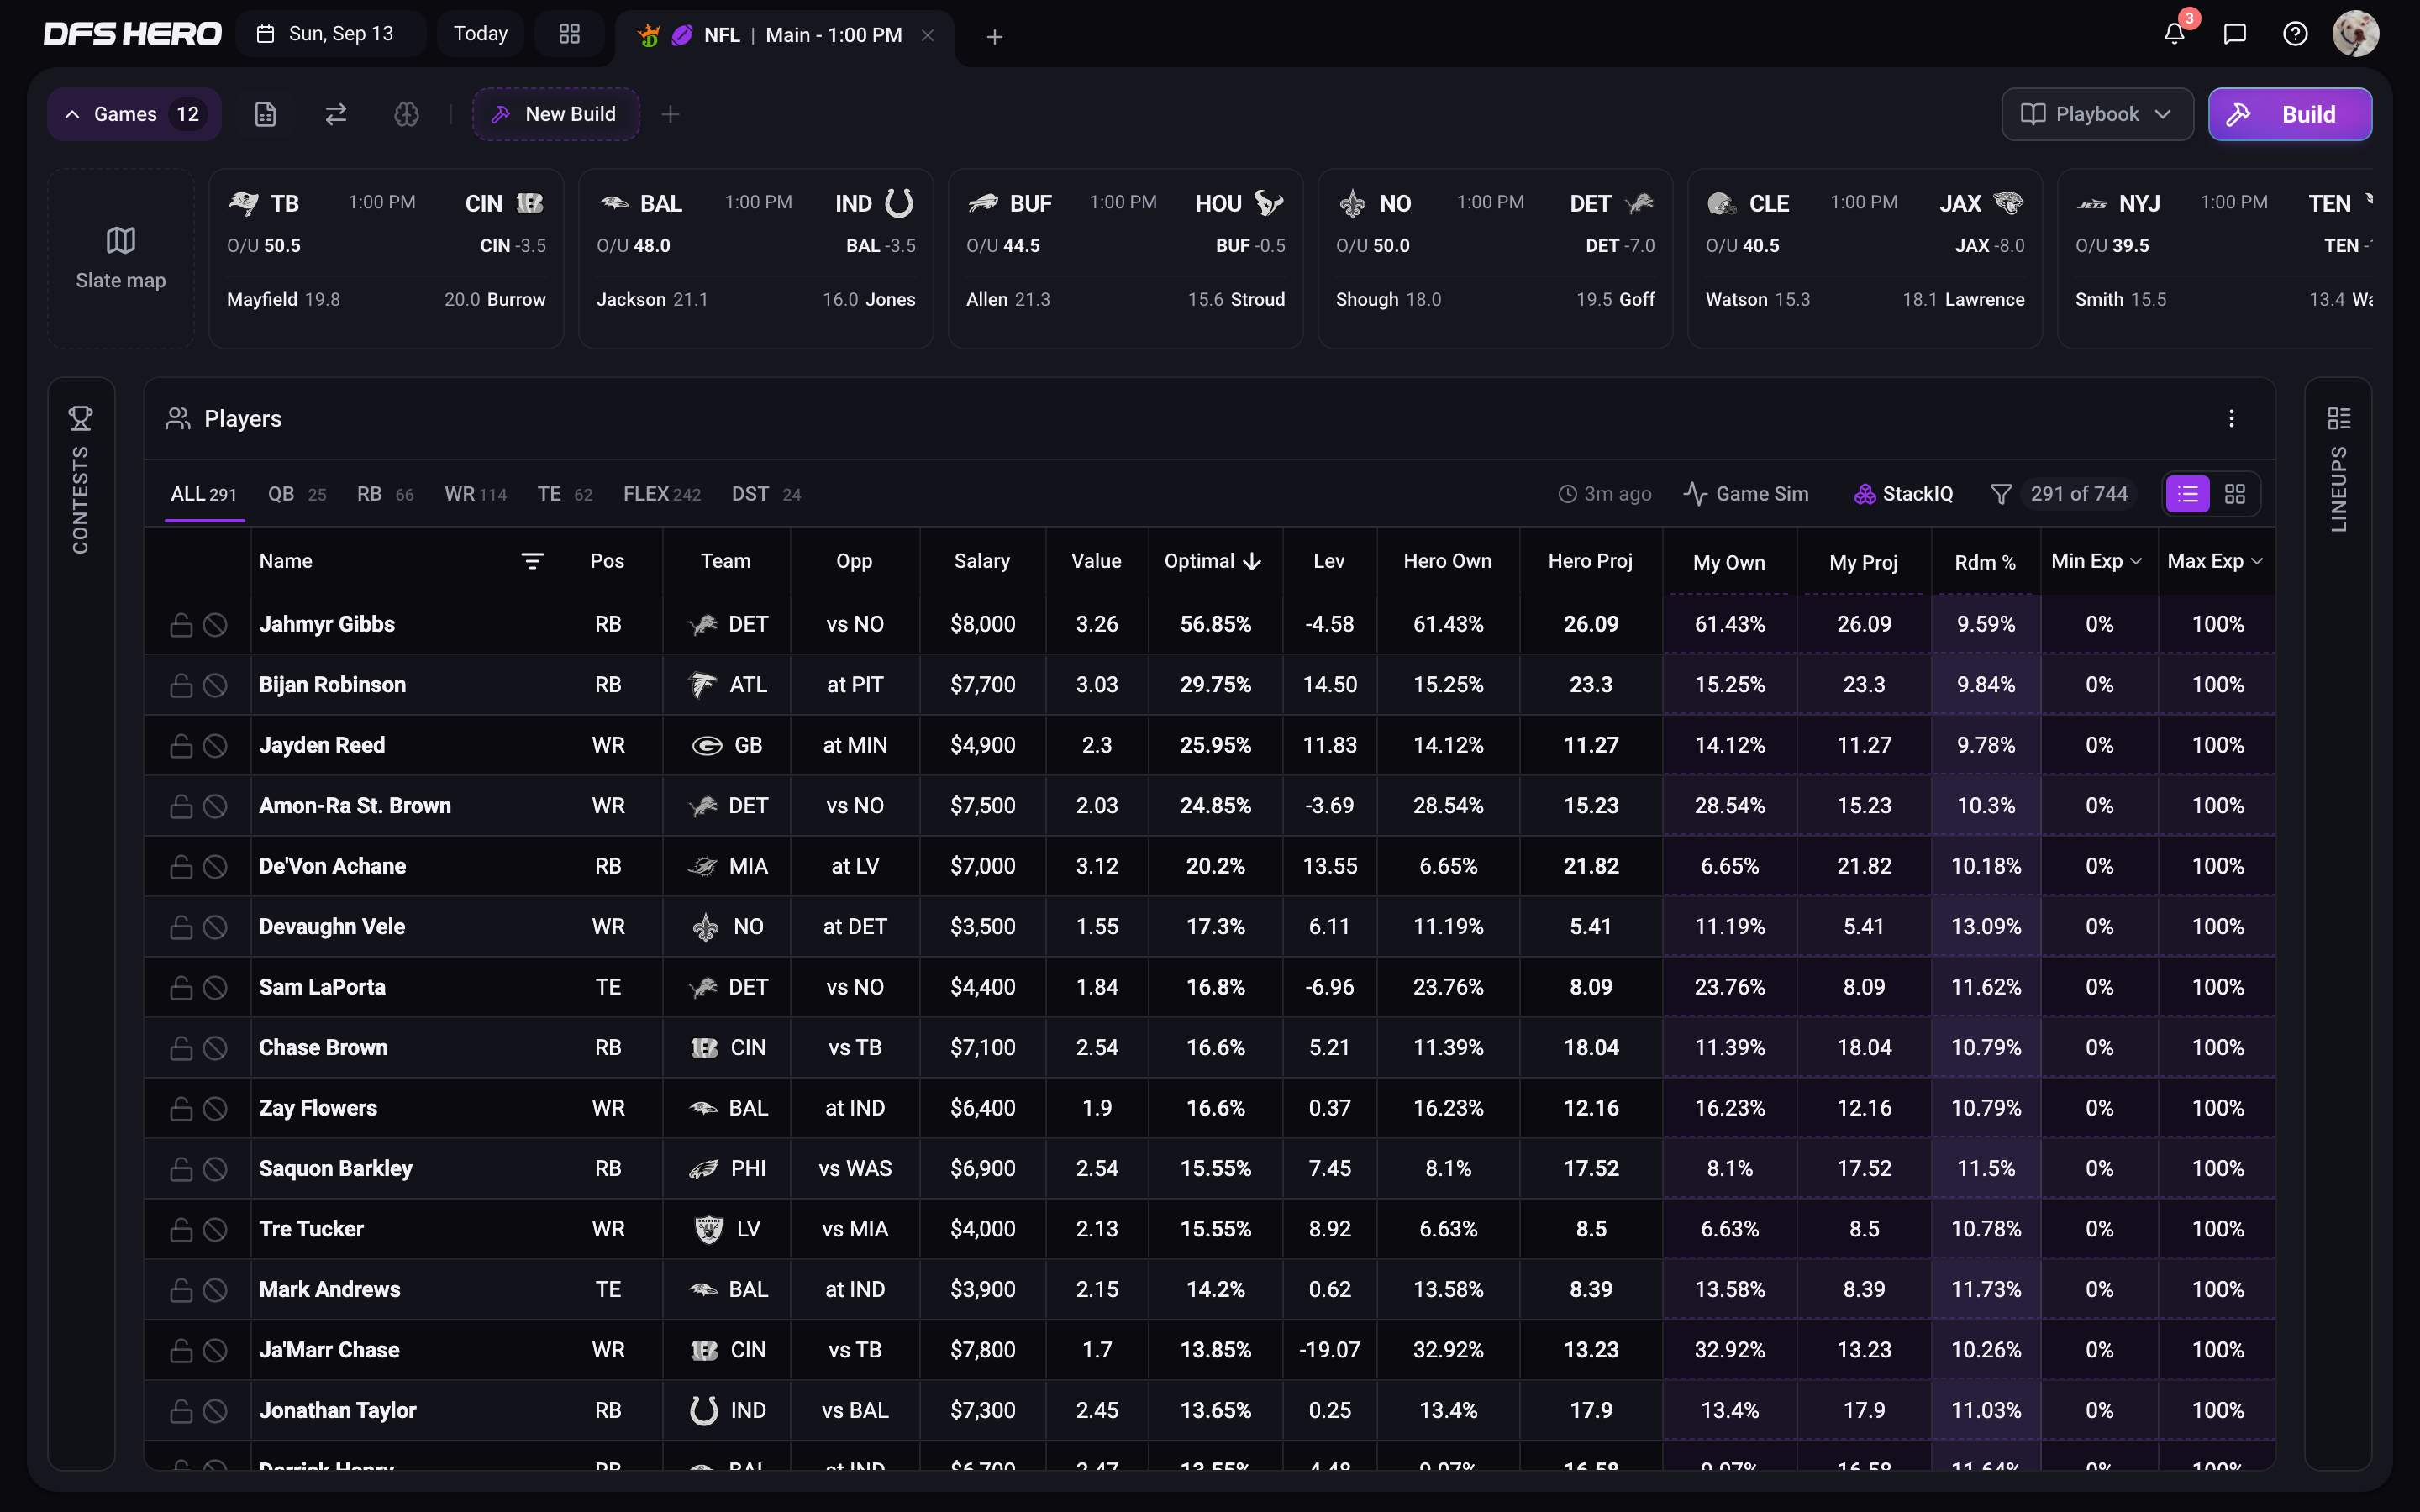Switch to list view of players

[2187, 494]
